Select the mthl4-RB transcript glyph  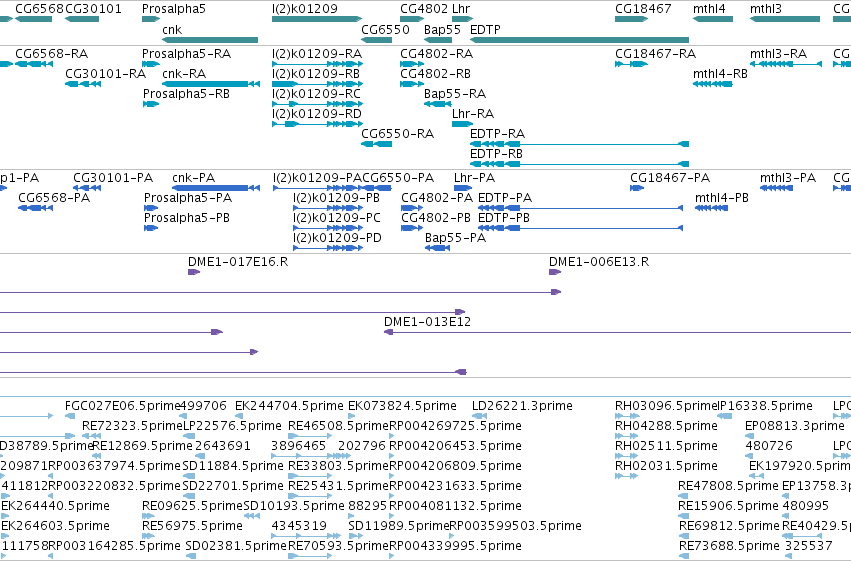(713, 84)
